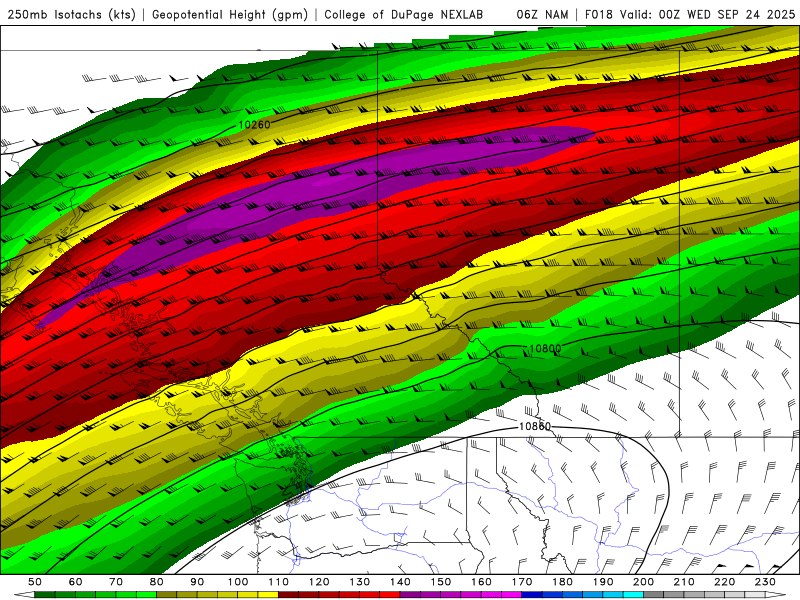
Task: Click the 100 value on the color scale
Action: click(x=238, y=582)
